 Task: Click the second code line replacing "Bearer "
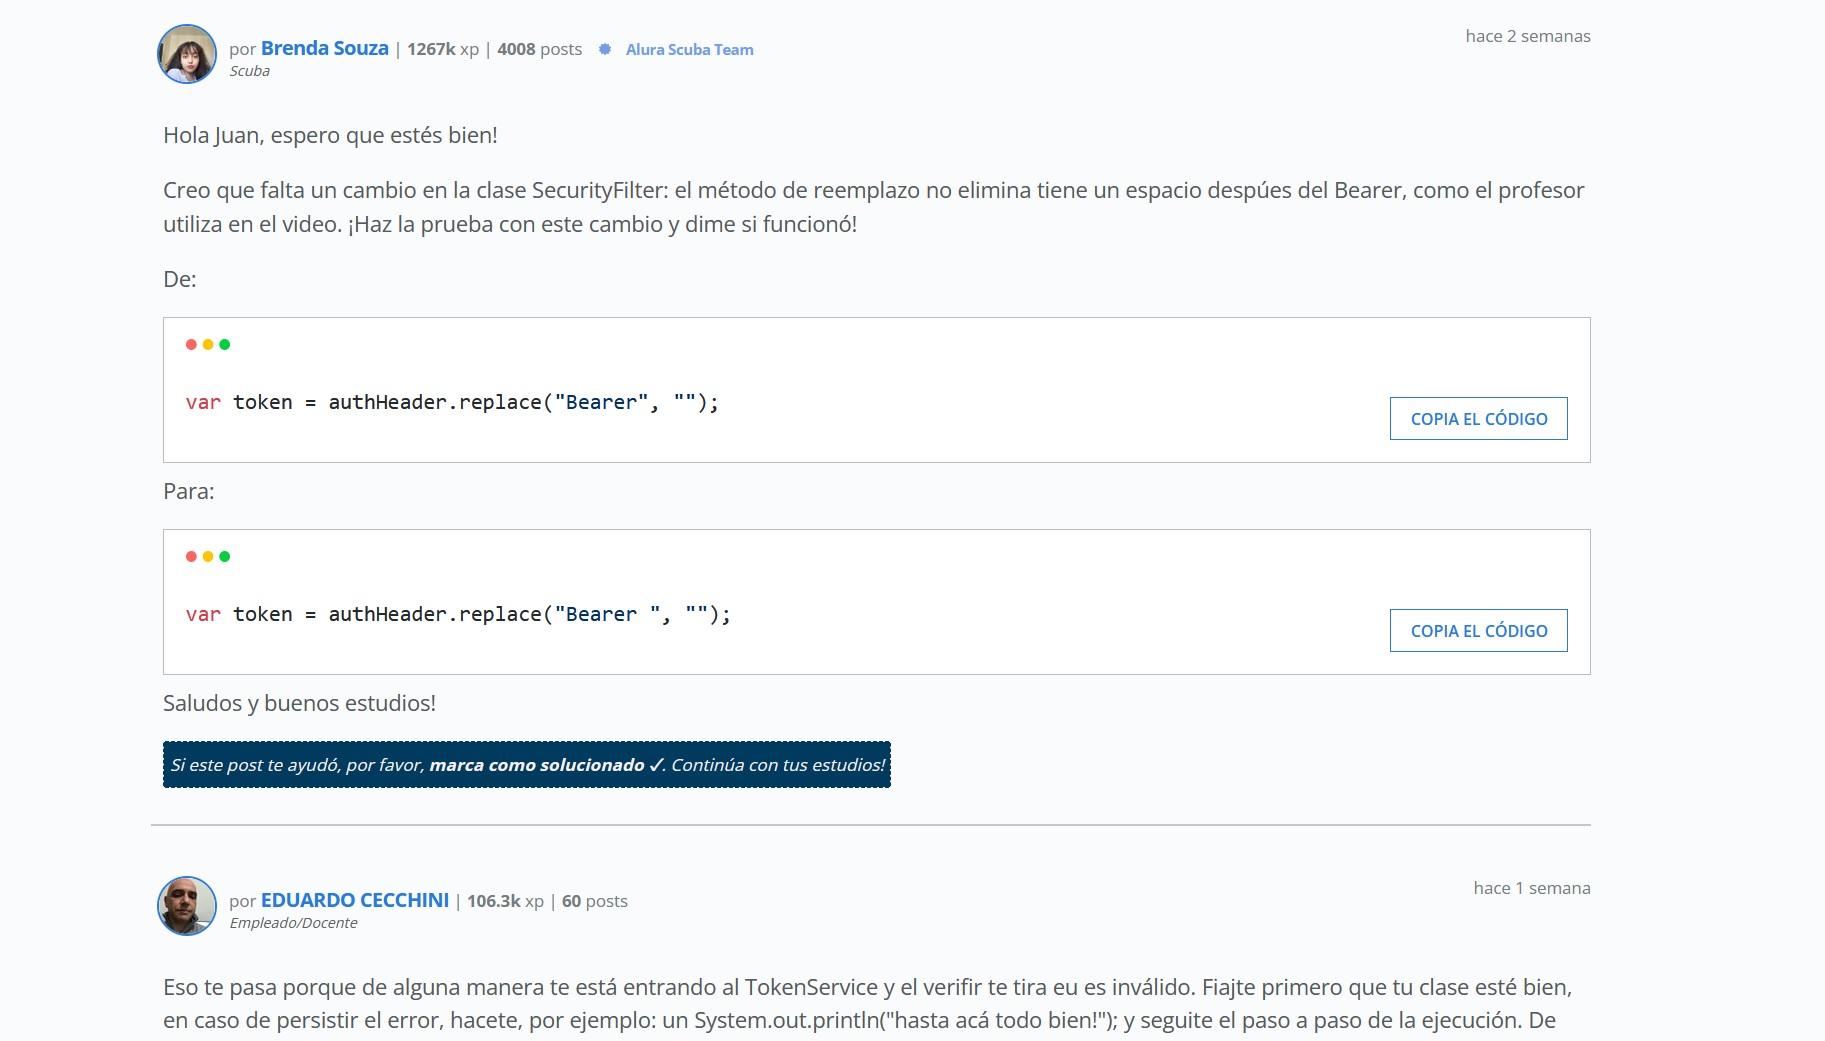458,614
